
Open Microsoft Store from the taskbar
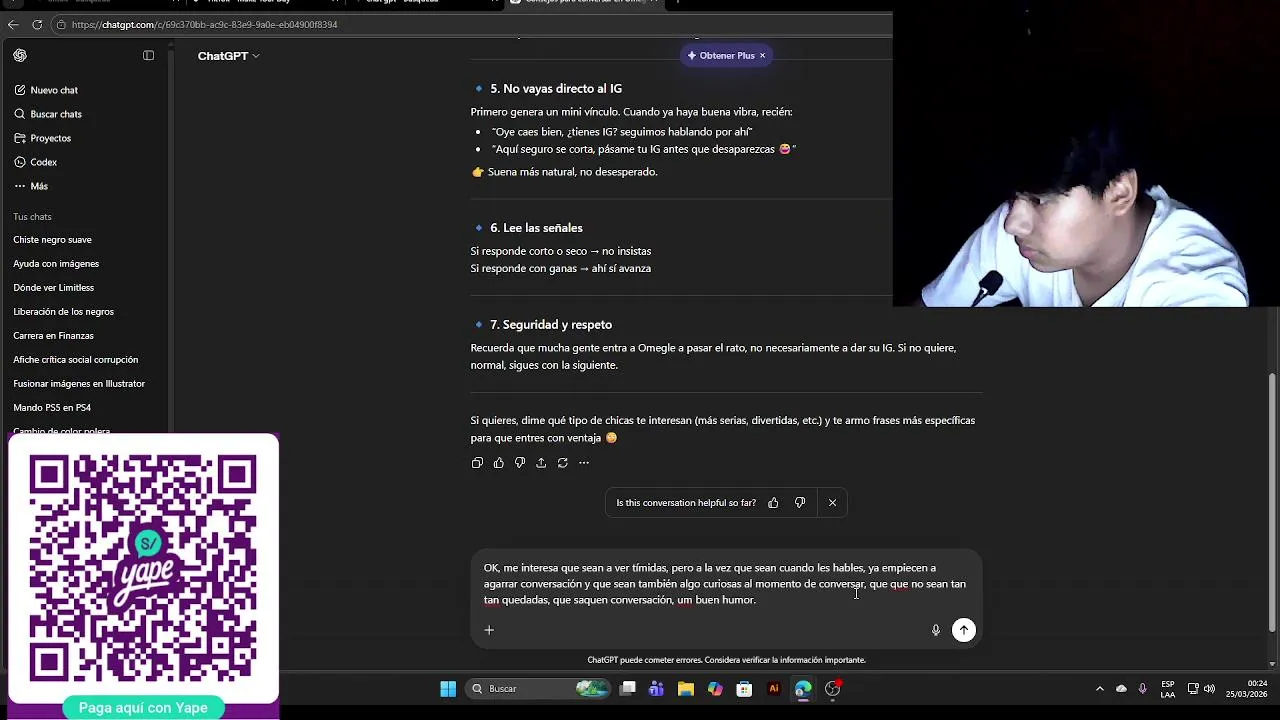click(744, 689)
